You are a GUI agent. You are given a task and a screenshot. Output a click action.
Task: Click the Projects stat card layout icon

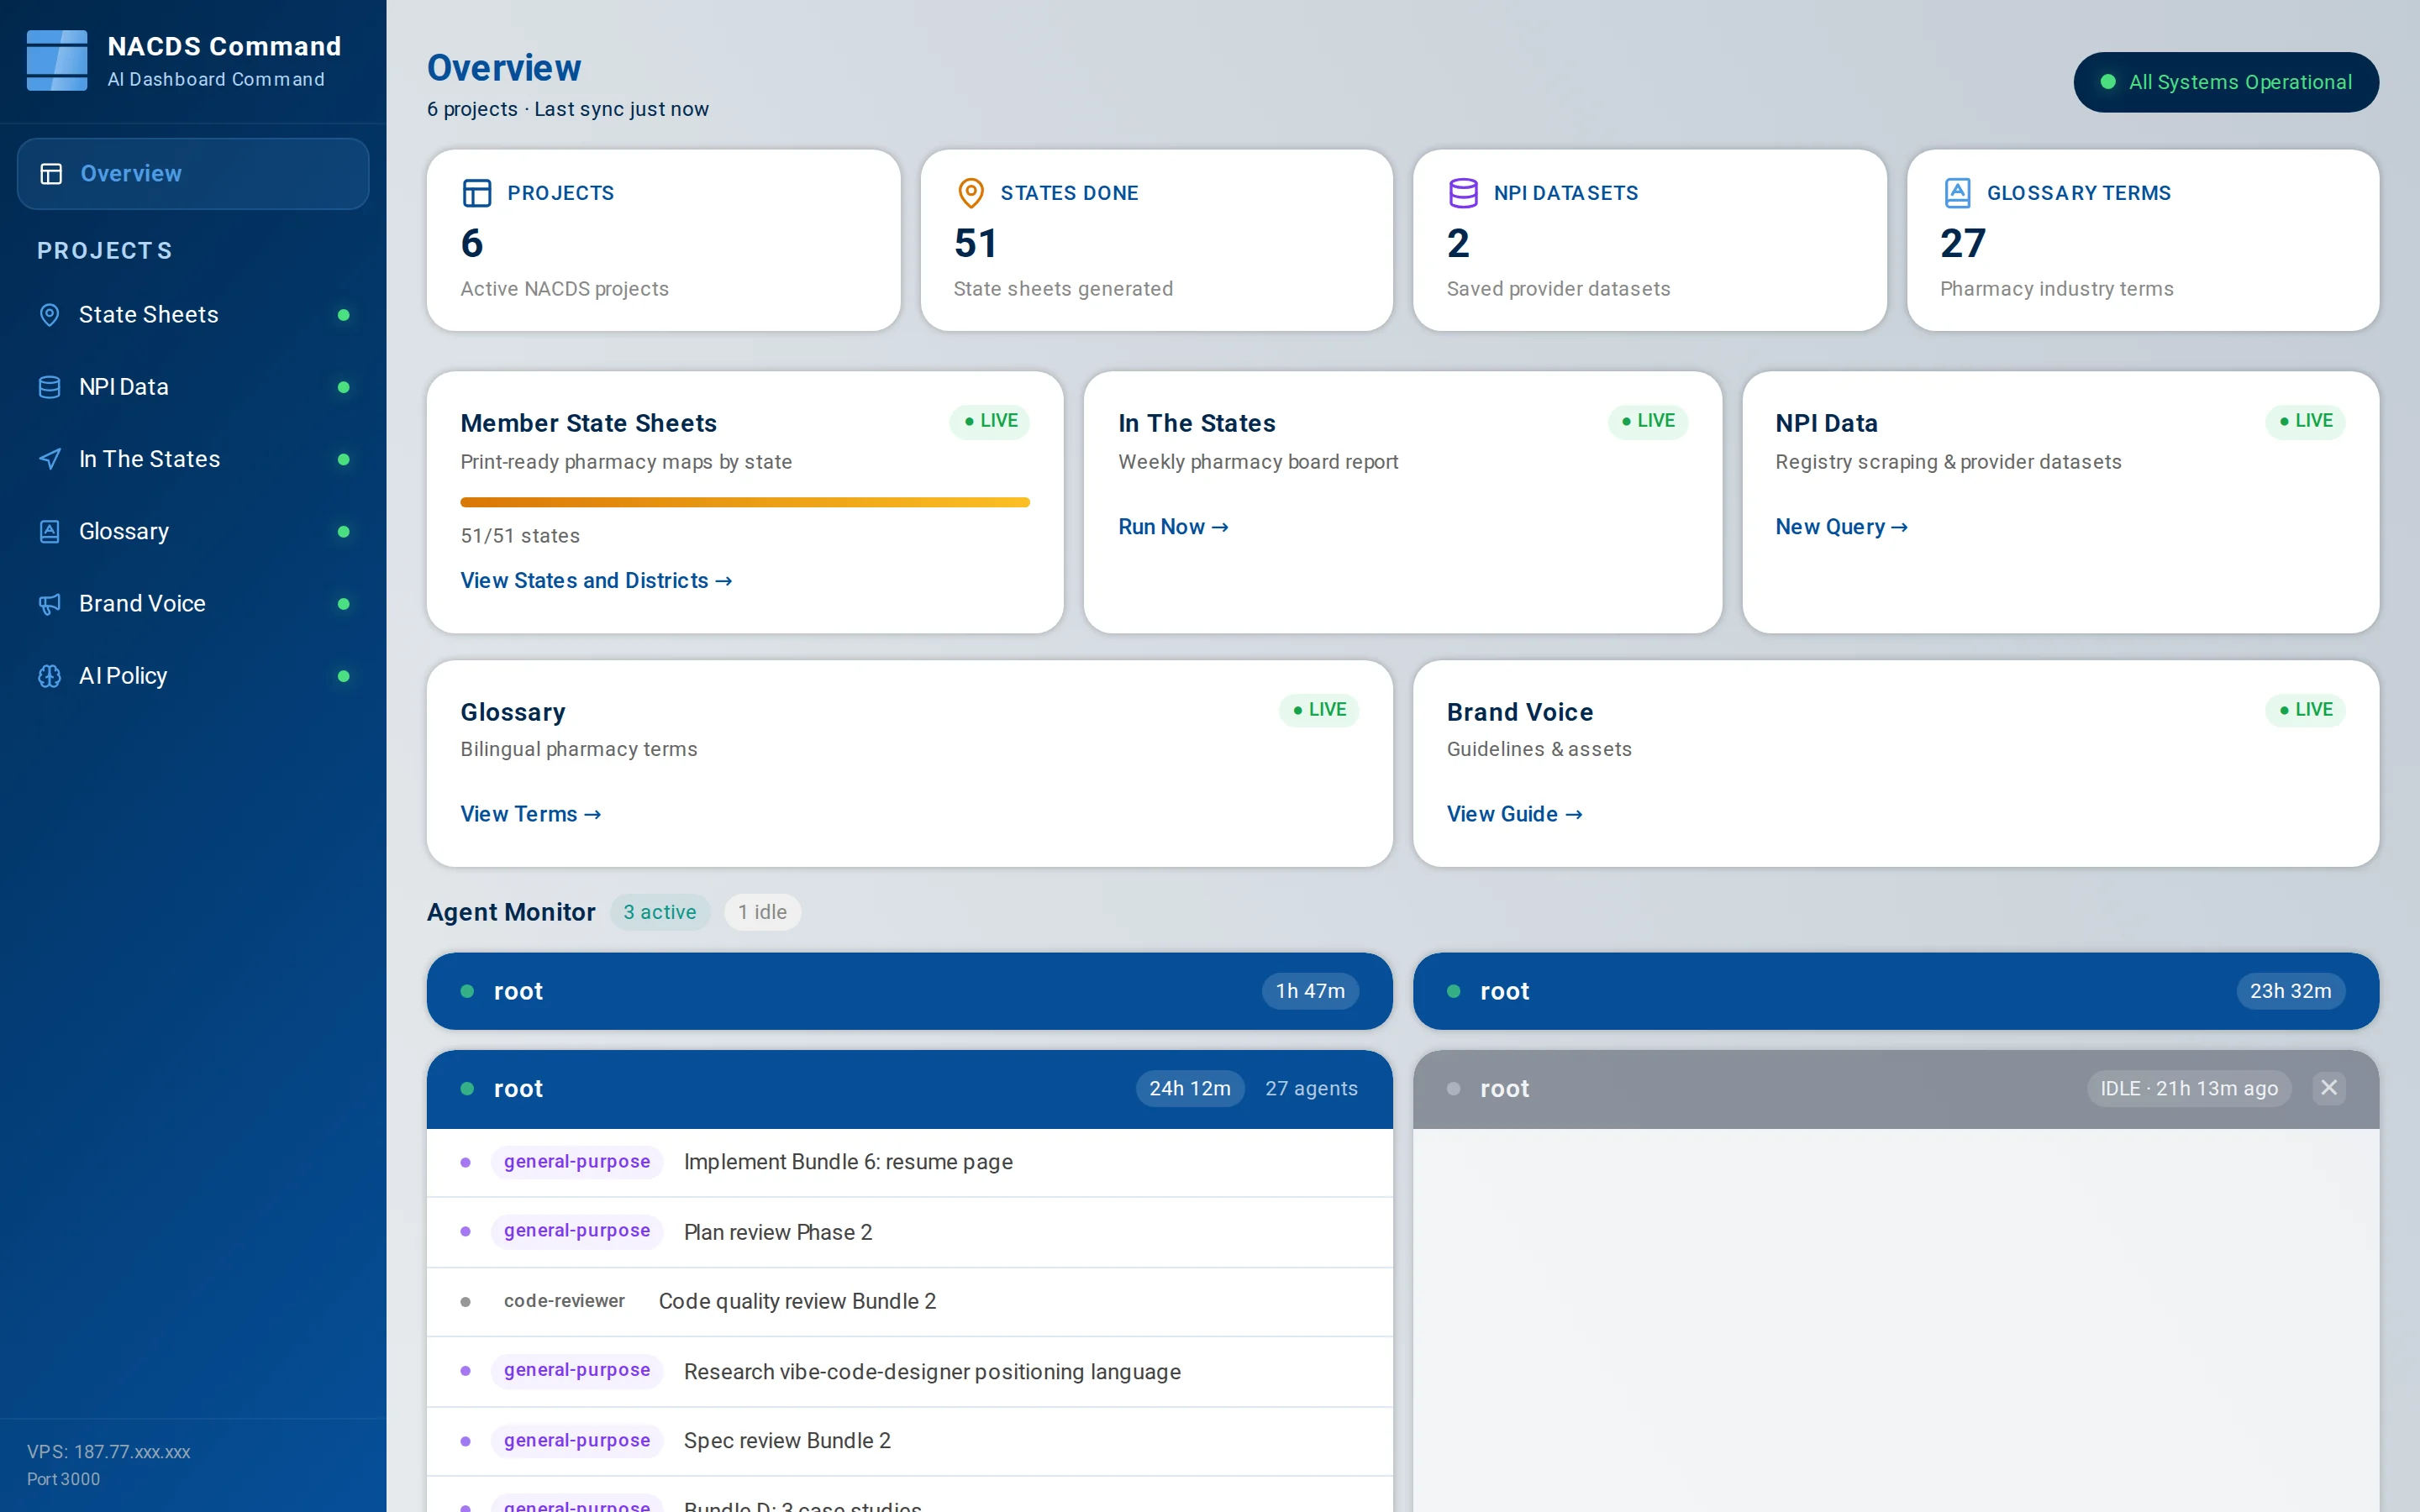(x=477, y=193)
